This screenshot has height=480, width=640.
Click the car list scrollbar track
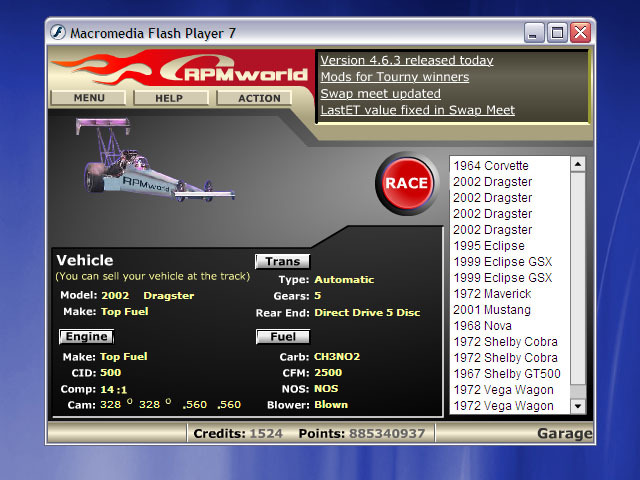578,391
